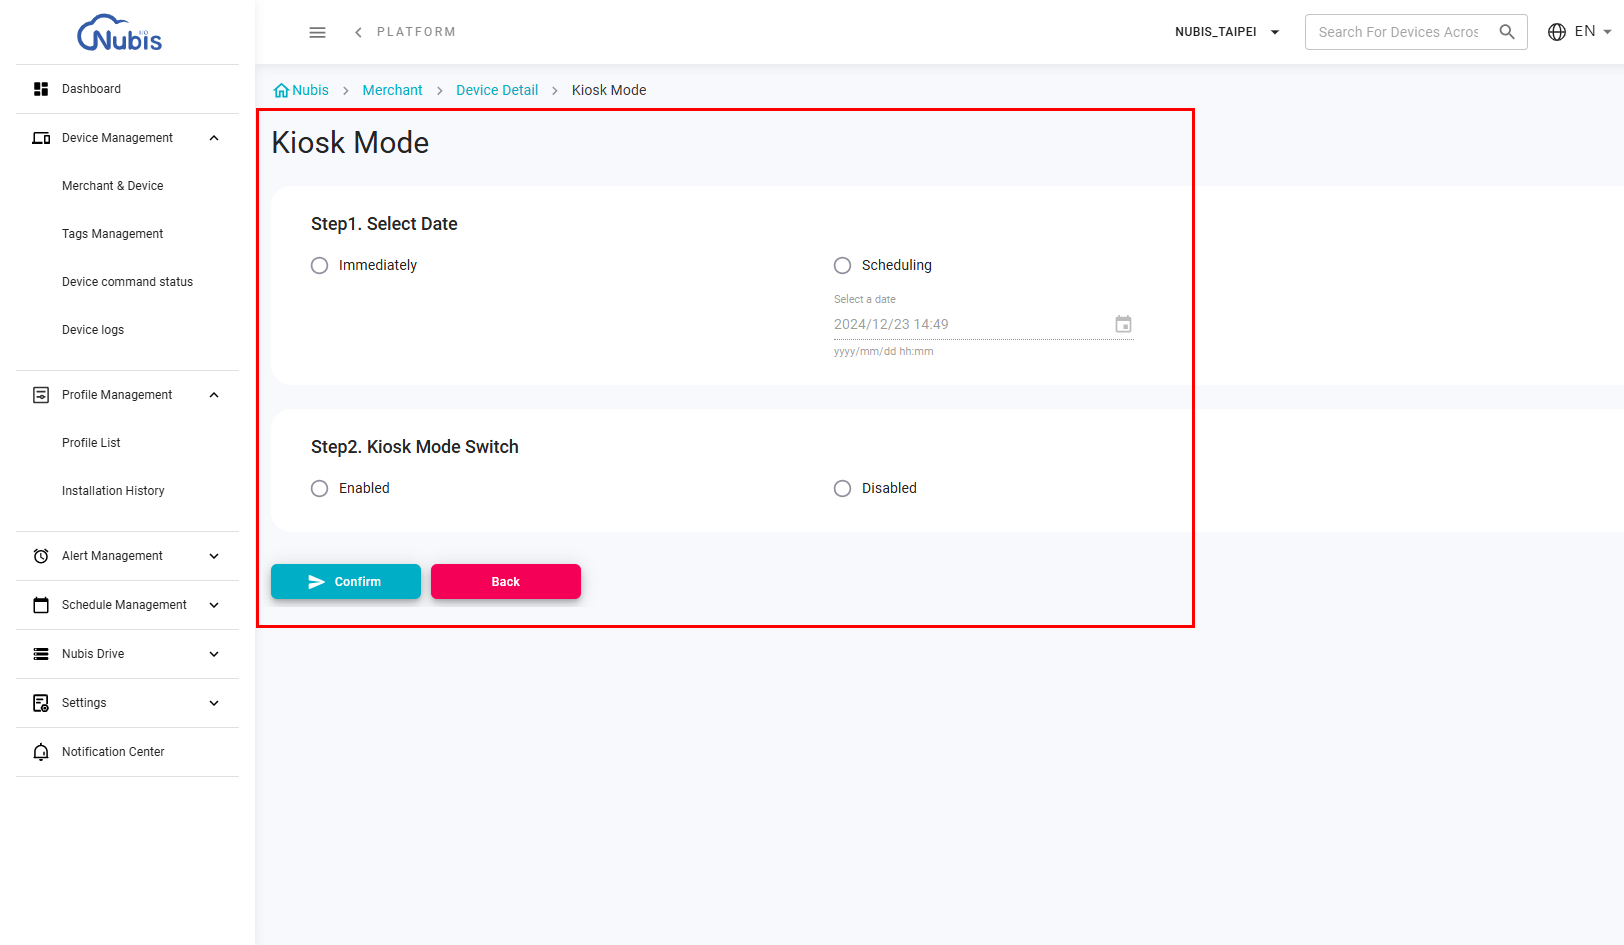Follow the Merchant breadcrumb link

393,90
